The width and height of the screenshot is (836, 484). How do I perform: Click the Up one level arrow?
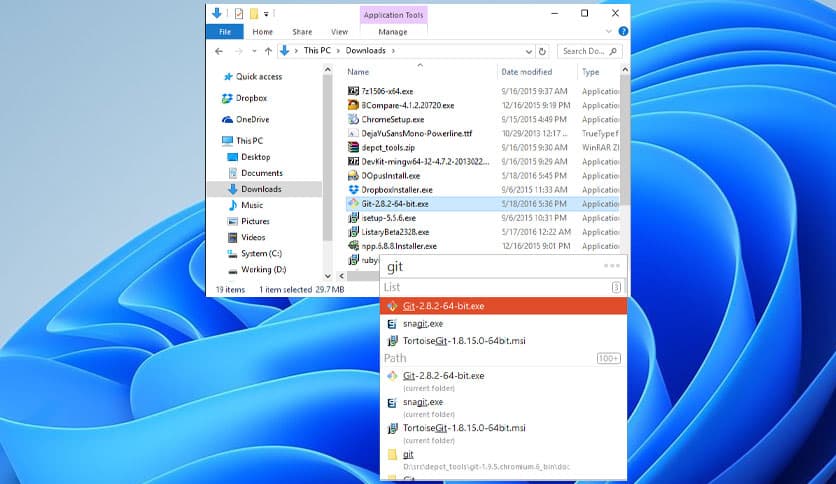268,51
